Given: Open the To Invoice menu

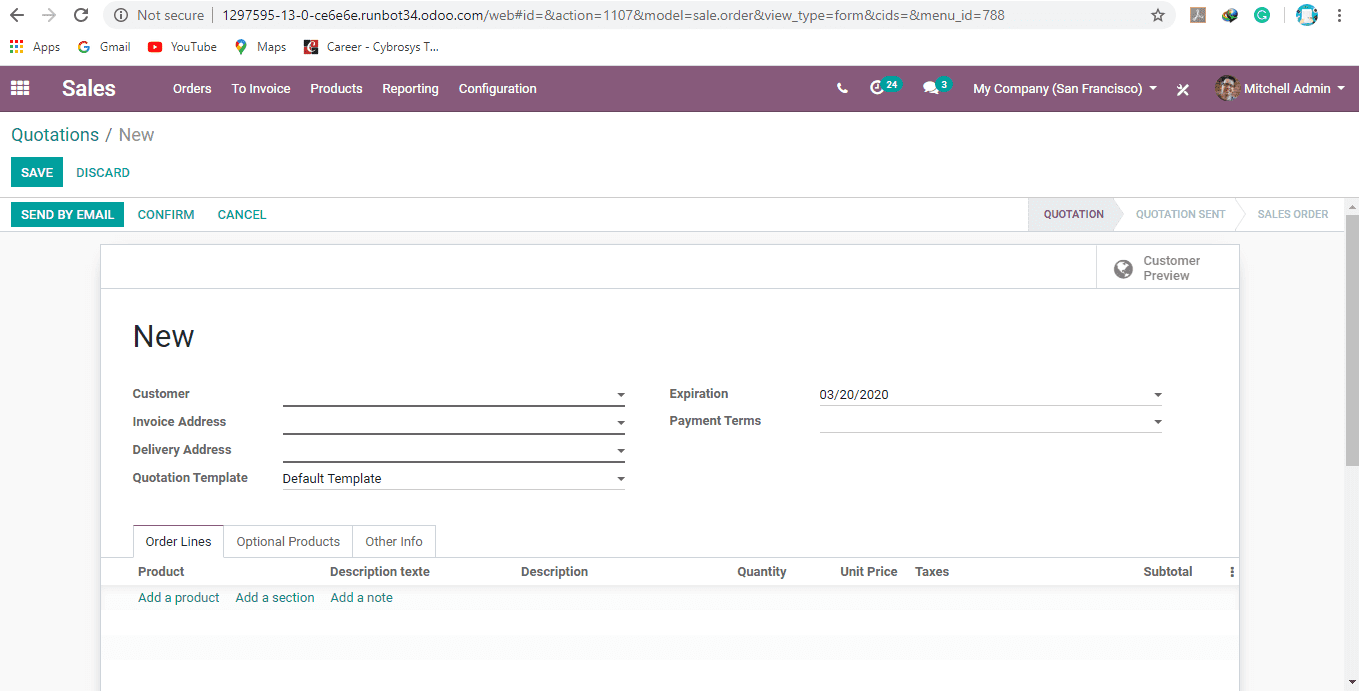Looking at the screenshot, I should click(261, 89).
